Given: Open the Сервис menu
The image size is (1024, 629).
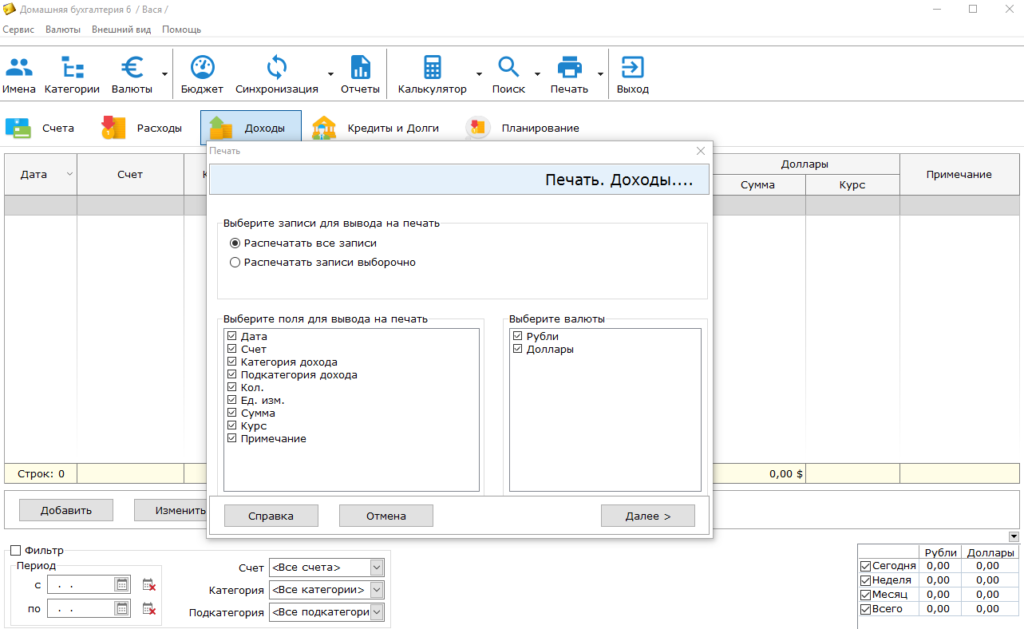Looking at the screenshot, I should 18,30.
